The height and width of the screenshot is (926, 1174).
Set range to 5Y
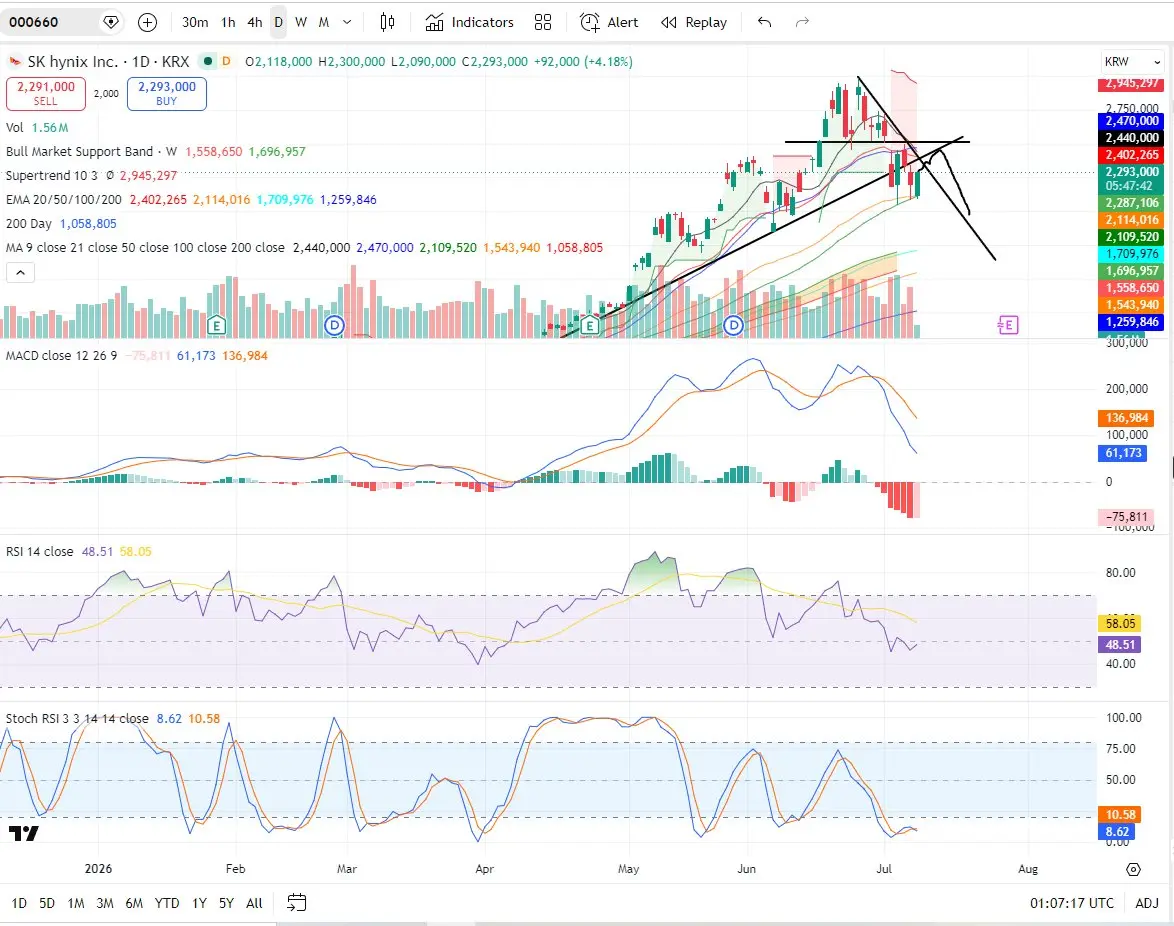(x=226, y=903)
